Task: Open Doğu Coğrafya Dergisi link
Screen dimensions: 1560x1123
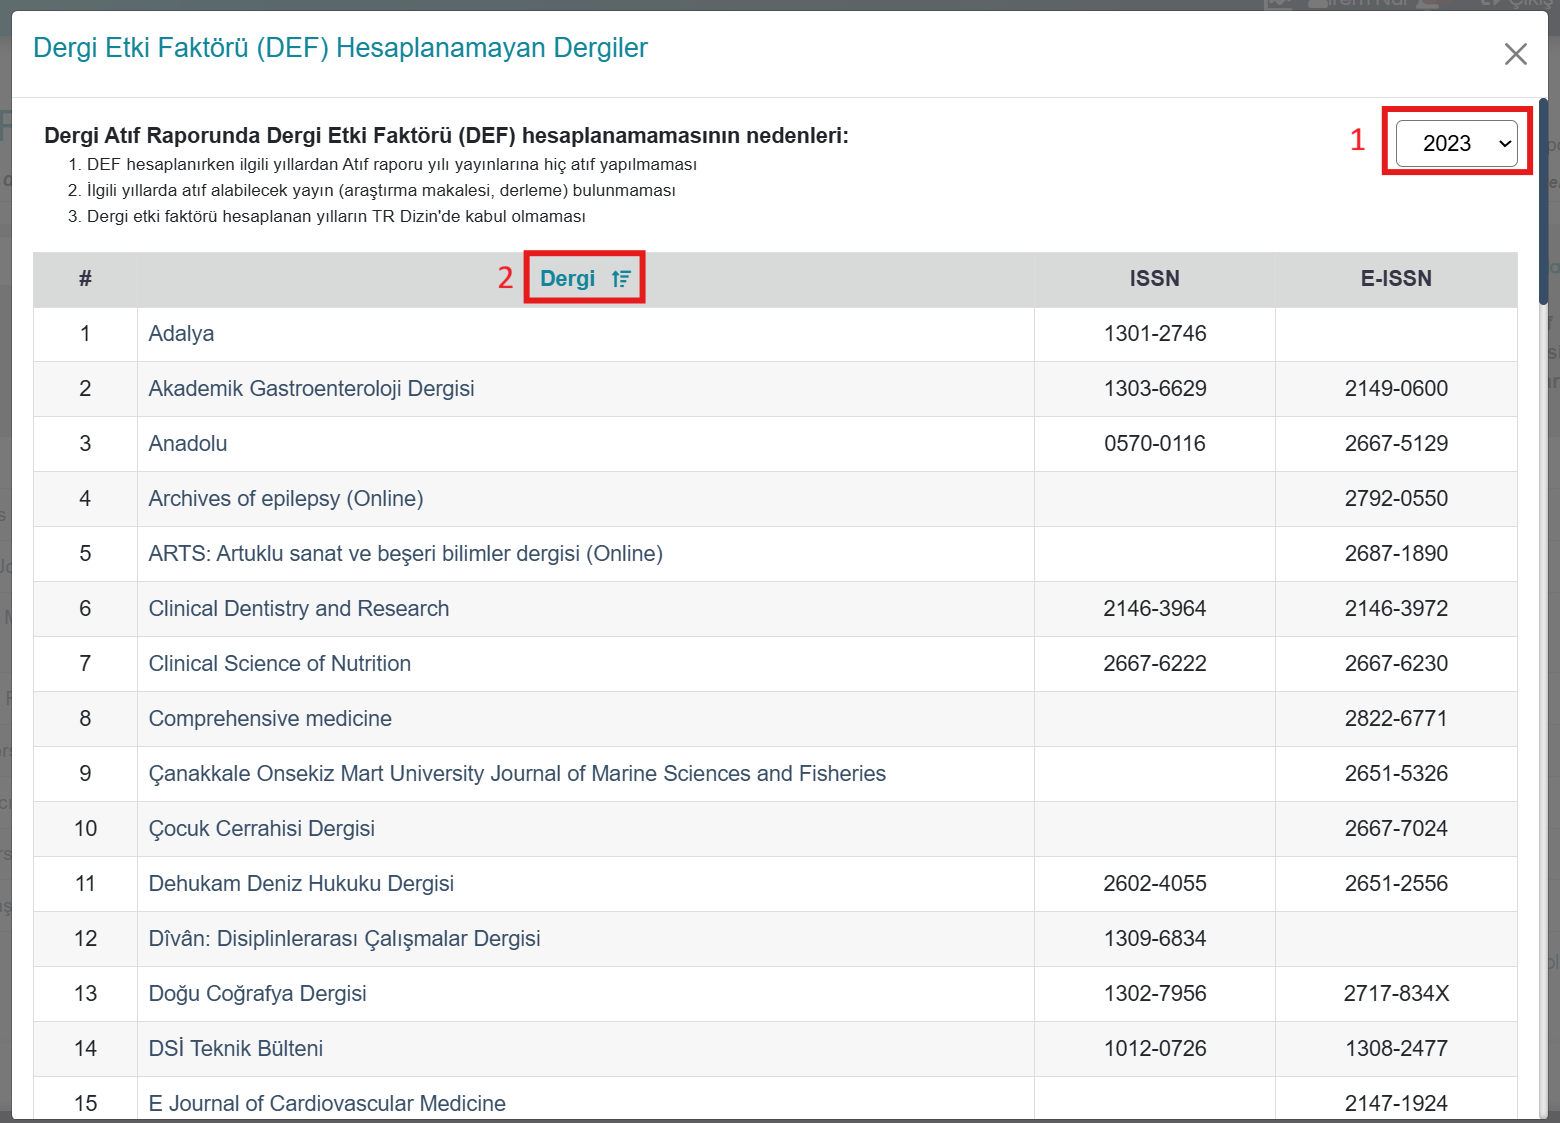Action: (x=257, y=994)
